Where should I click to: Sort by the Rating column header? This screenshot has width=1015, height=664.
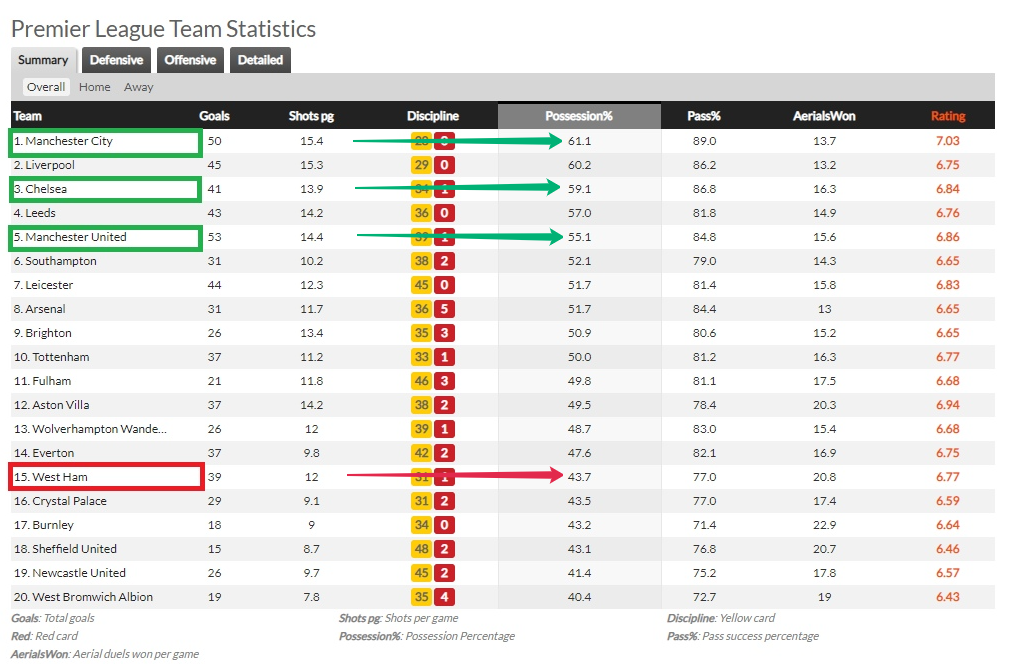click(947, 116)
